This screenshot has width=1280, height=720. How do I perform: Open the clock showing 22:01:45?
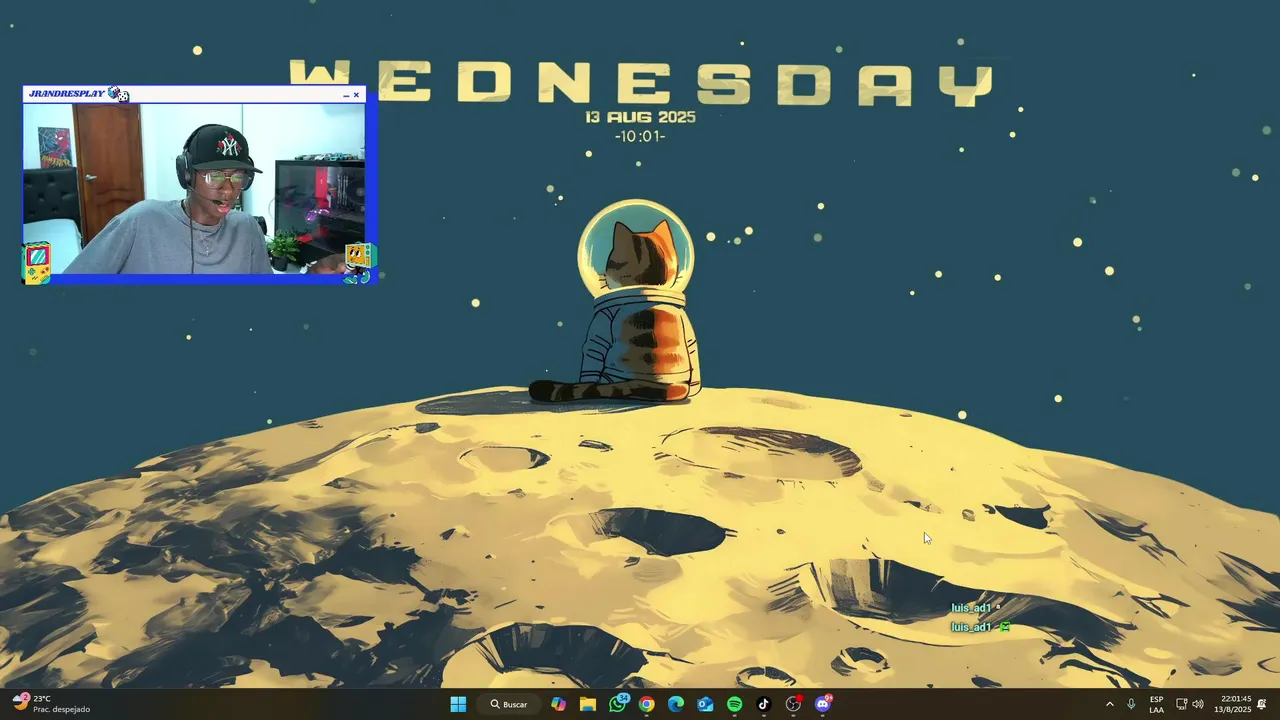pos(1233,704)
